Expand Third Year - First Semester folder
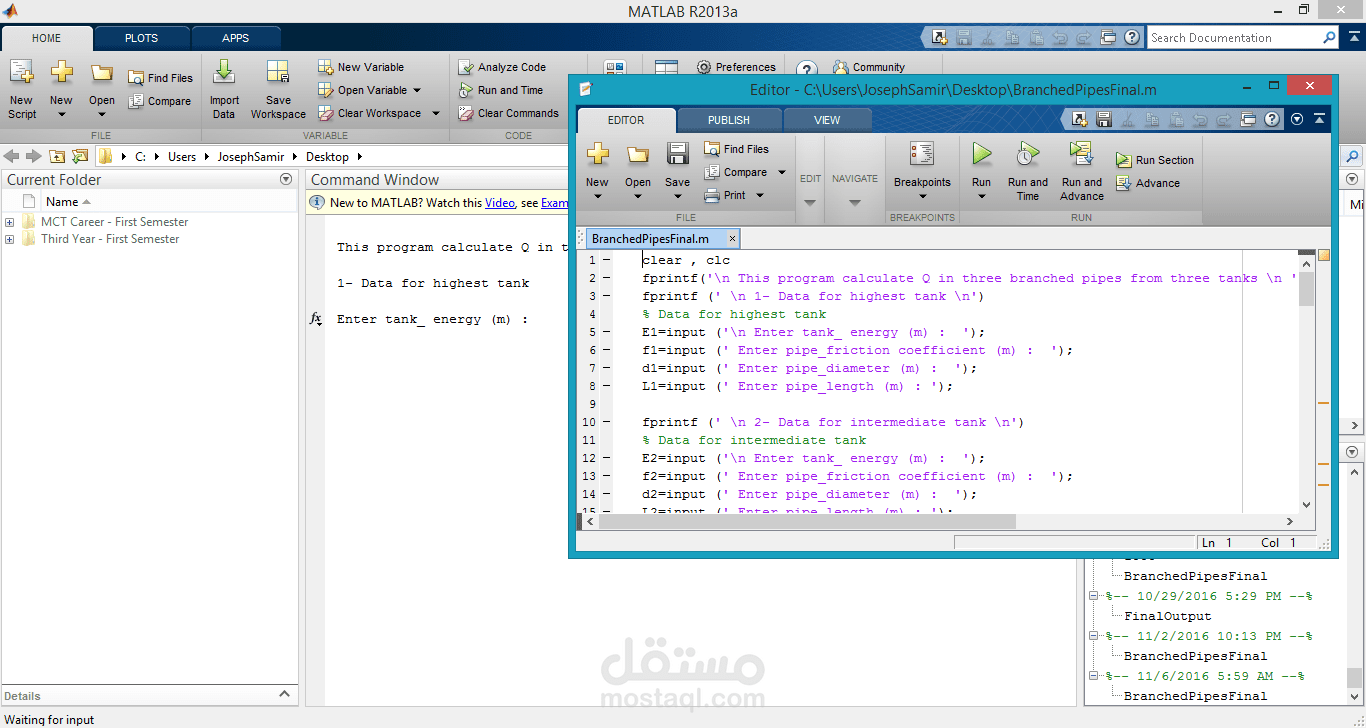The image size is (1366, 728). coord(10,239)
